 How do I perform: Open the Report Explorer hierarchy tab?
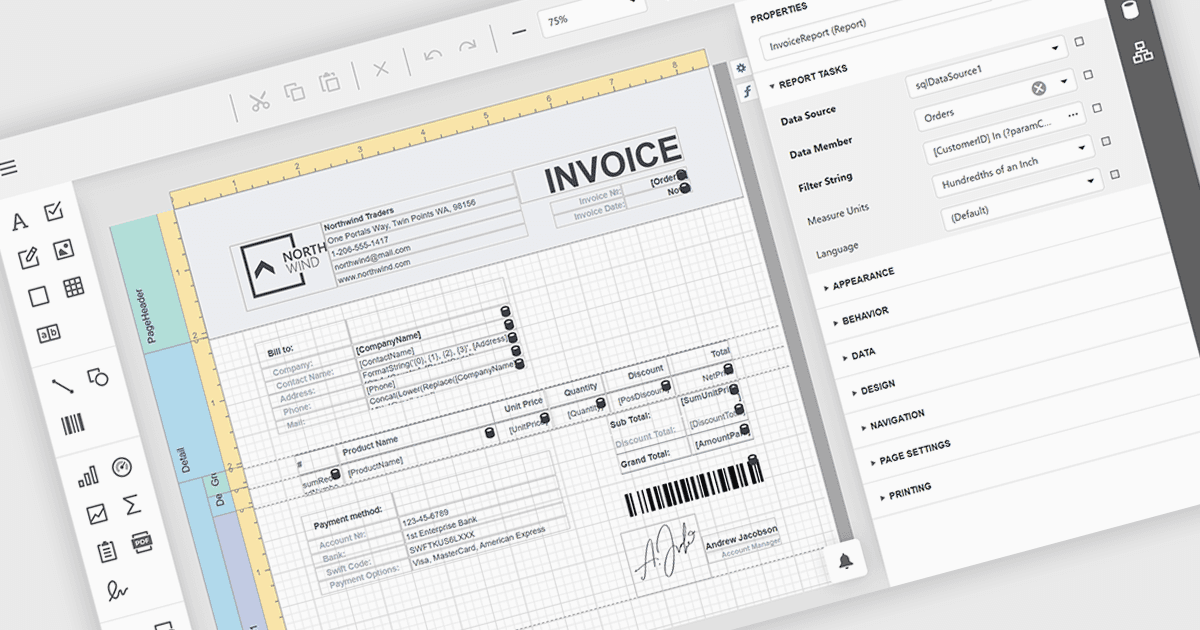(1142, 53)
